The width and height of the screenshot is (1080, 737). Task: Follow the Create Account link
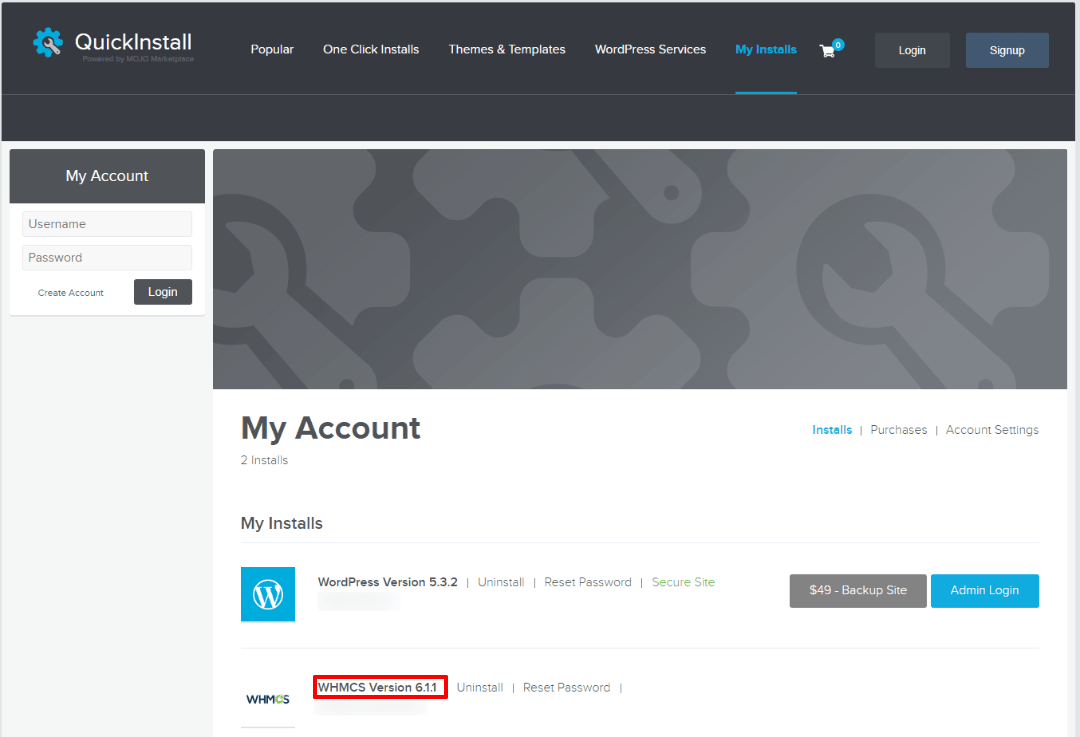(x=71, y=293)
